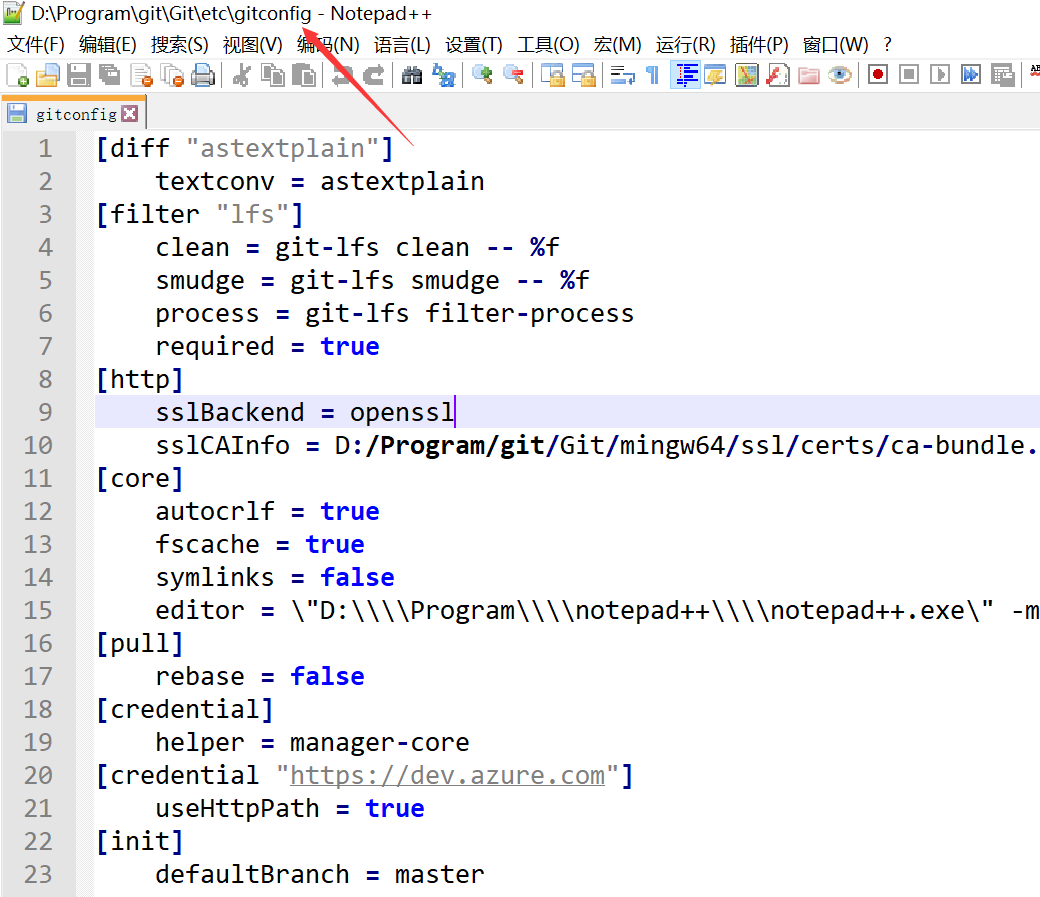Open the 插件(P) menu
The image size is (1040, 897).
coord(759,44)
